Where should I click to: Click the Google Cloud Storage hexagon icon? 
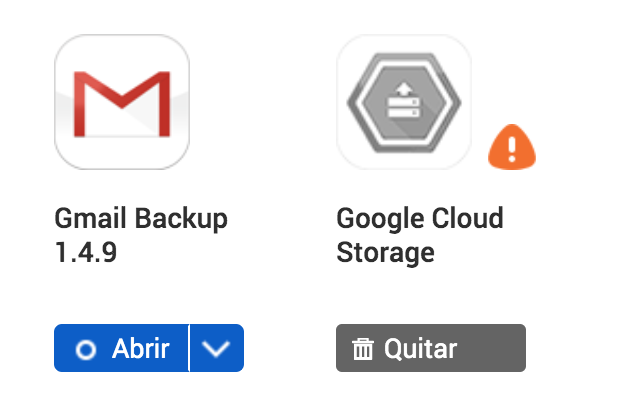(403, 102)
